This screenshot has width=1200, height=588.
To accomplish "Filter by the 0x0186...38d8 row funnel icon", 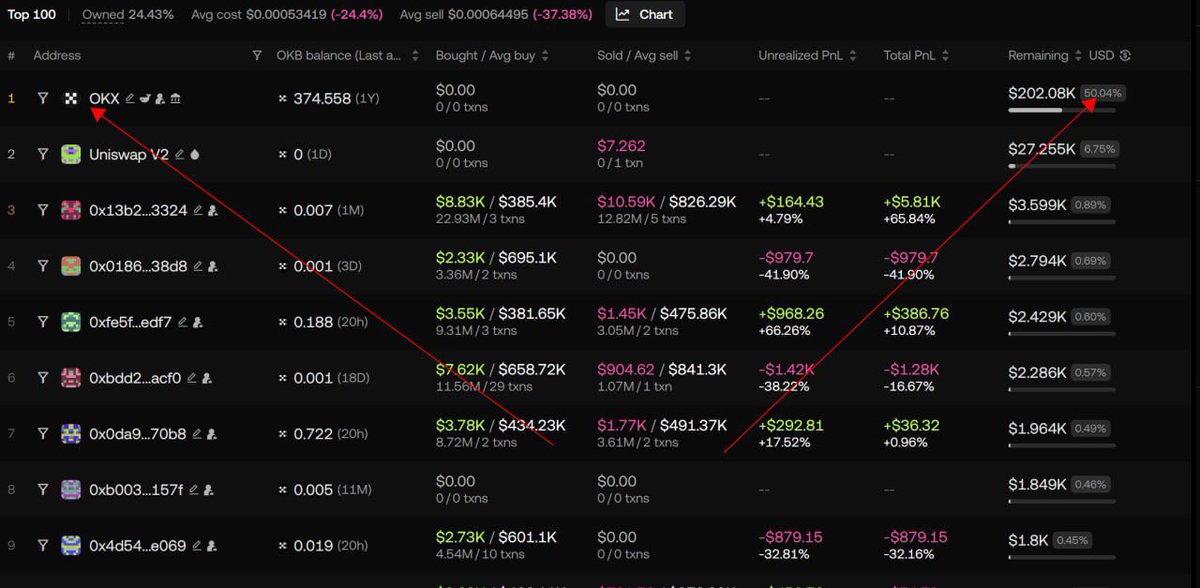I will (43, 266).
